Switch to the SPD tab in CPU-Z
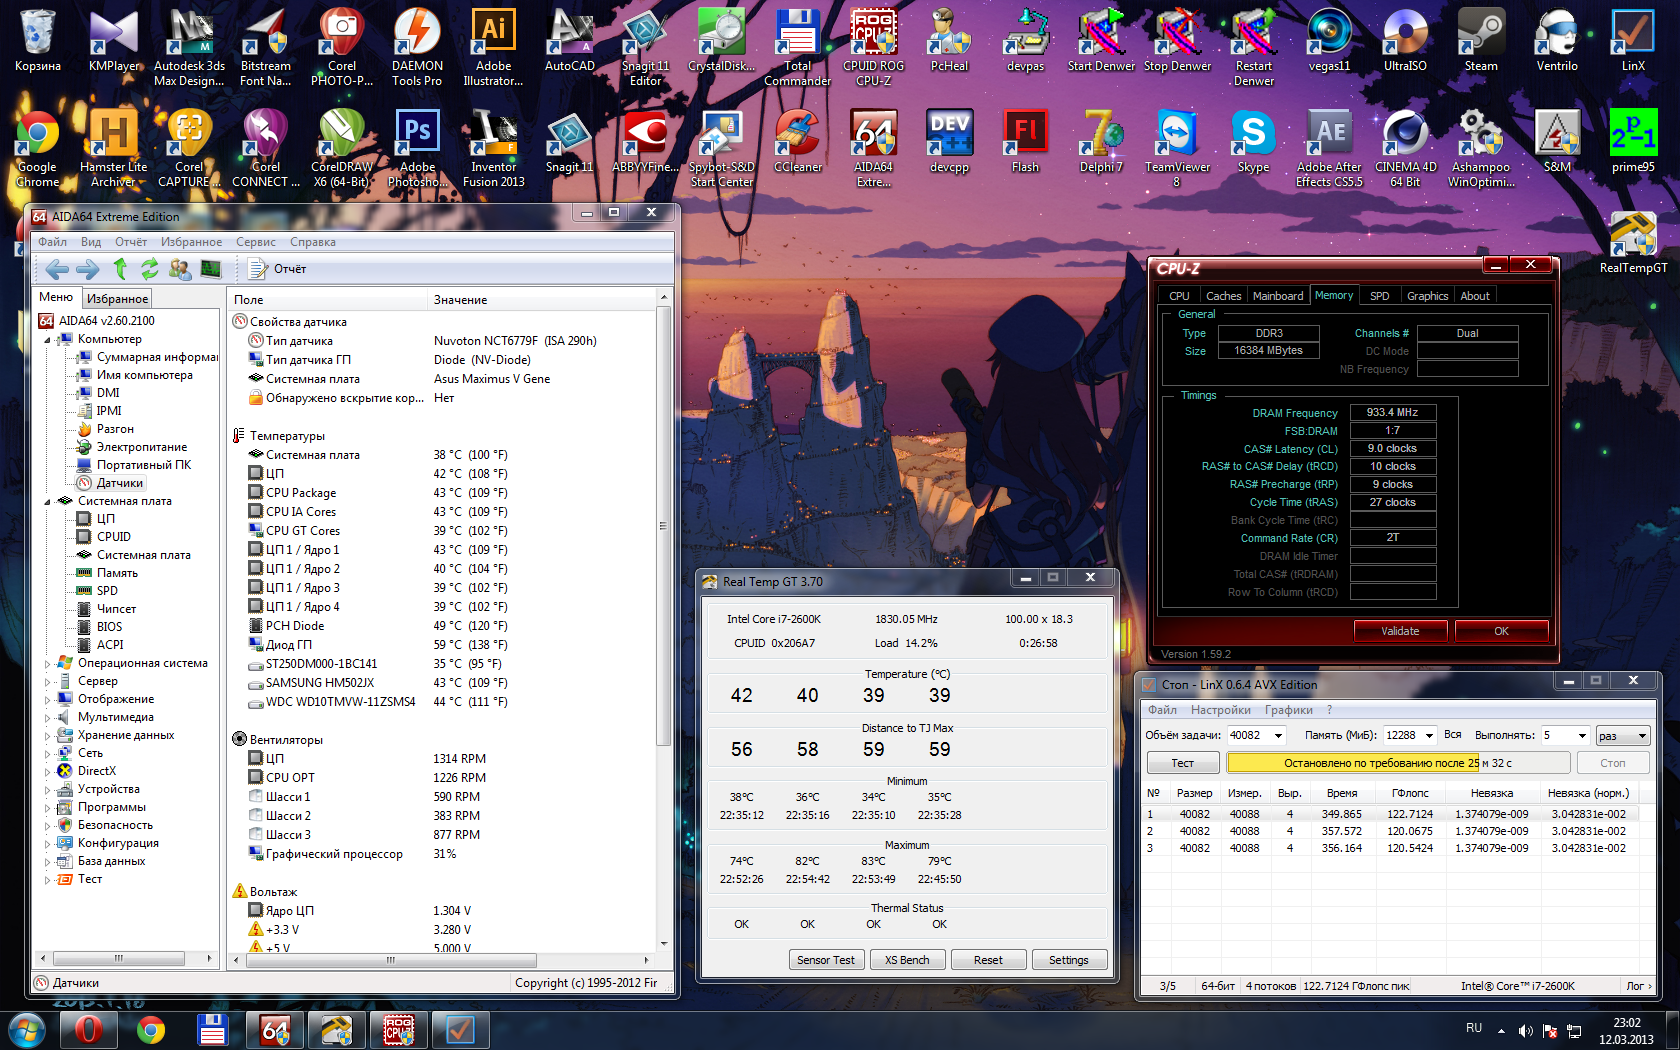The image size is (1680, 1050). [x=1379, y=296]
